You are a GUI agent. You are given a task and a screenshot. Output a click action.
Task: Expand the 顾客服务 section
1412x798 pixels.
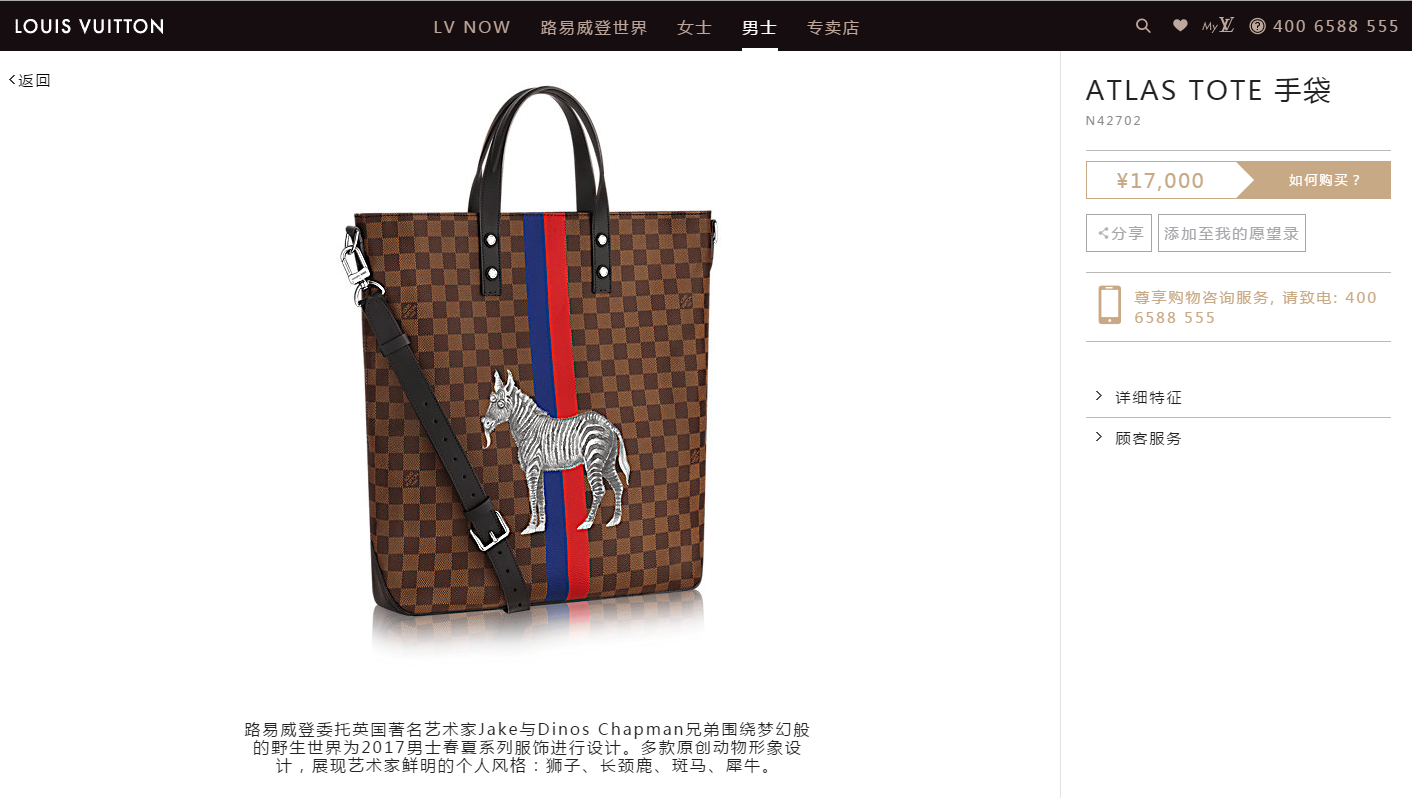(x=1238, y=438)
